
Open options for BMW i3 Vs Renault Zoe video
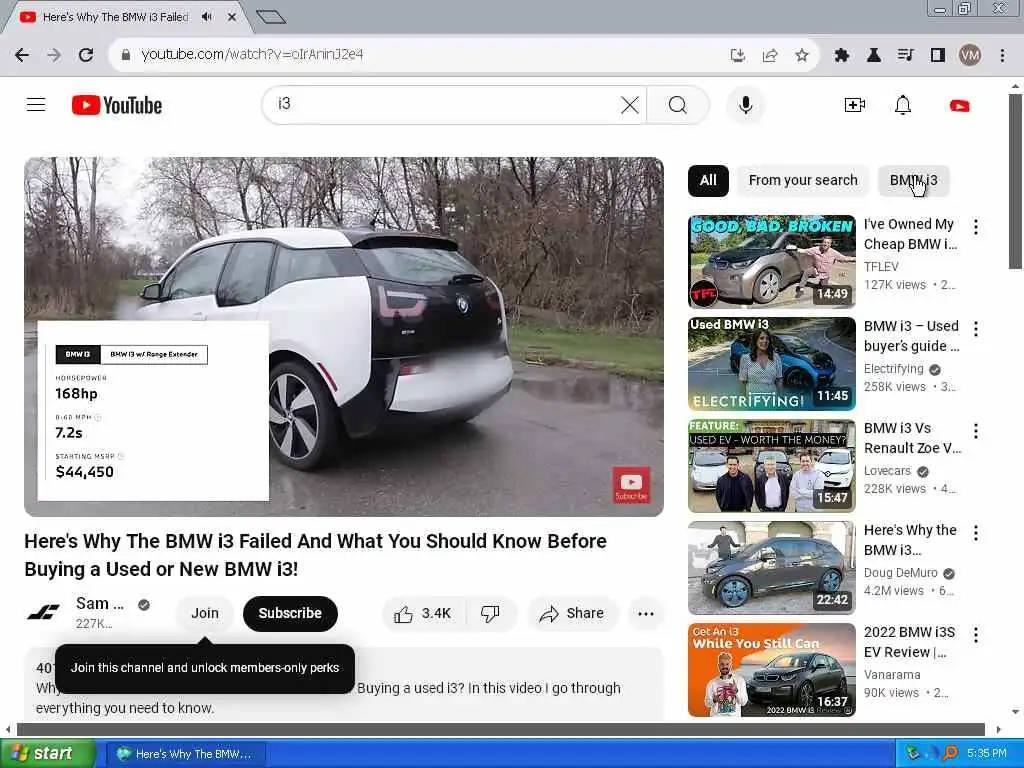click(x=976, y=430)
